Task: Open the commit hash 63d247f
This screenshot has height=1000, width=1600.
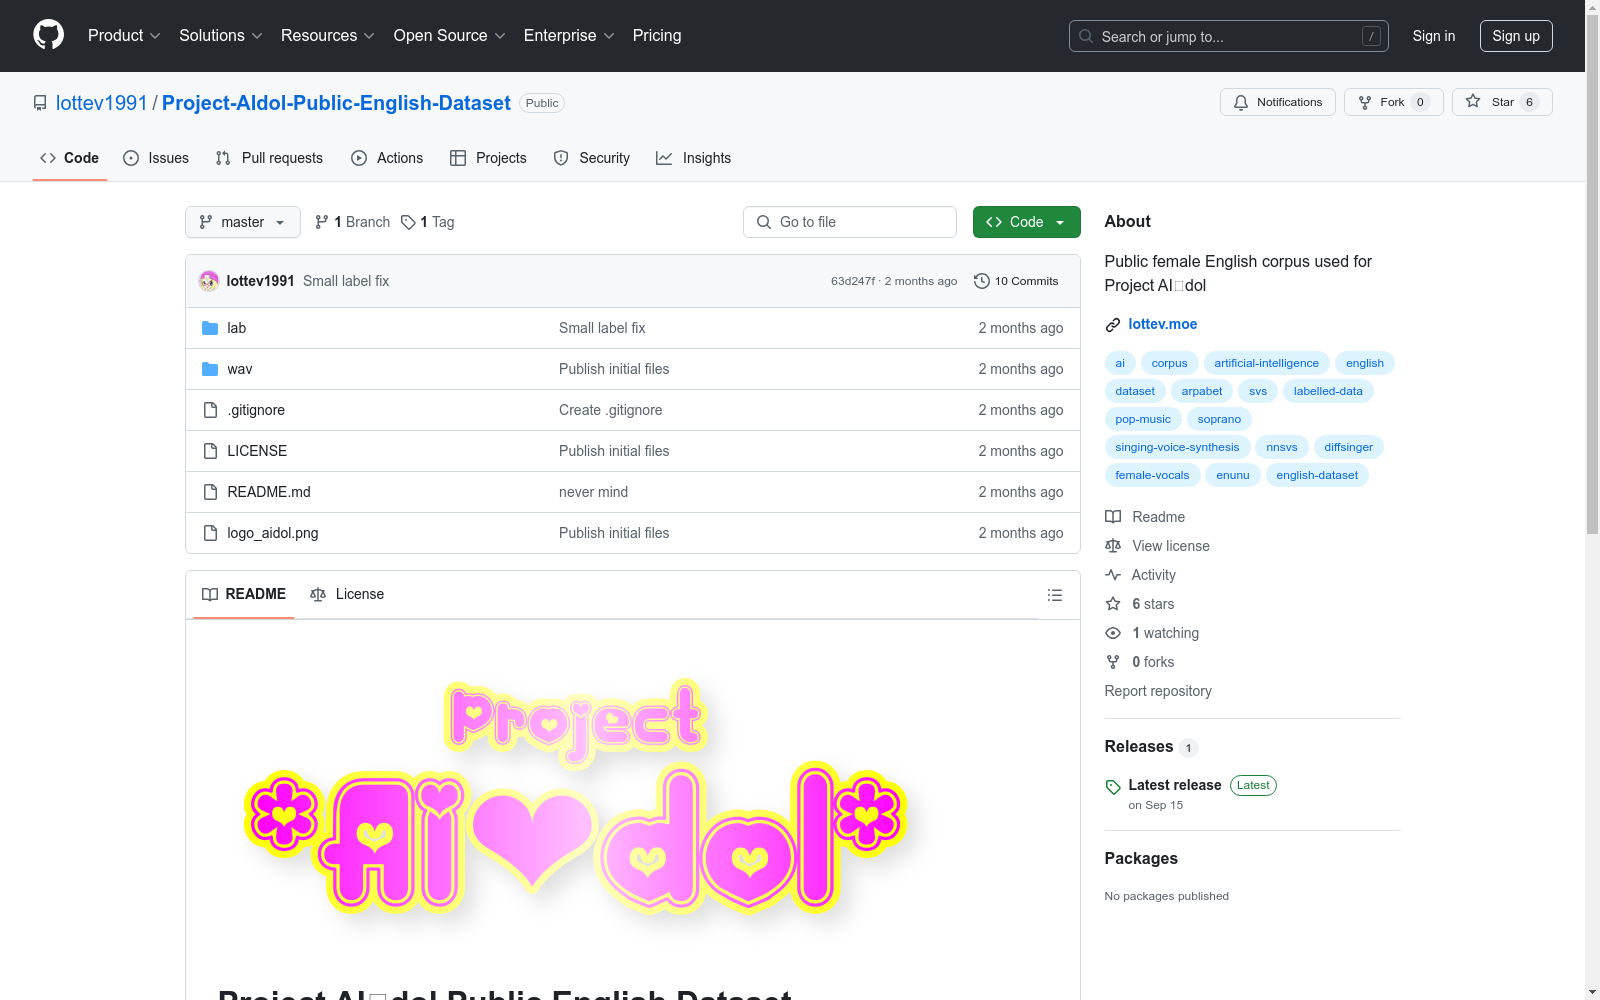Action: point(853,281)
